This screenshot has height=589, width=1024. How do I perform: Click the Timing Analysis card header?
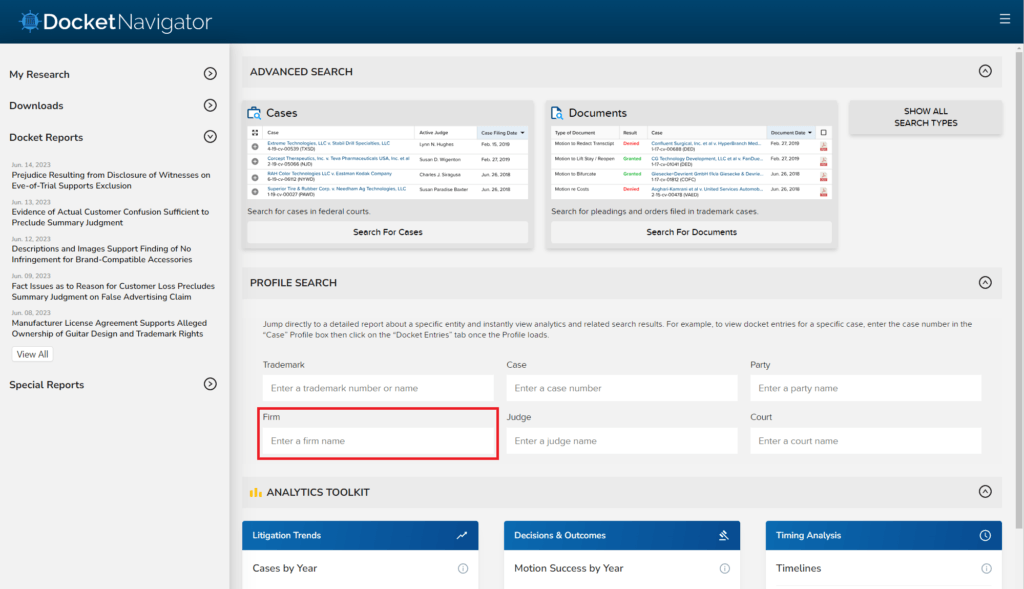pyautogui.click(x=884, y=535)
